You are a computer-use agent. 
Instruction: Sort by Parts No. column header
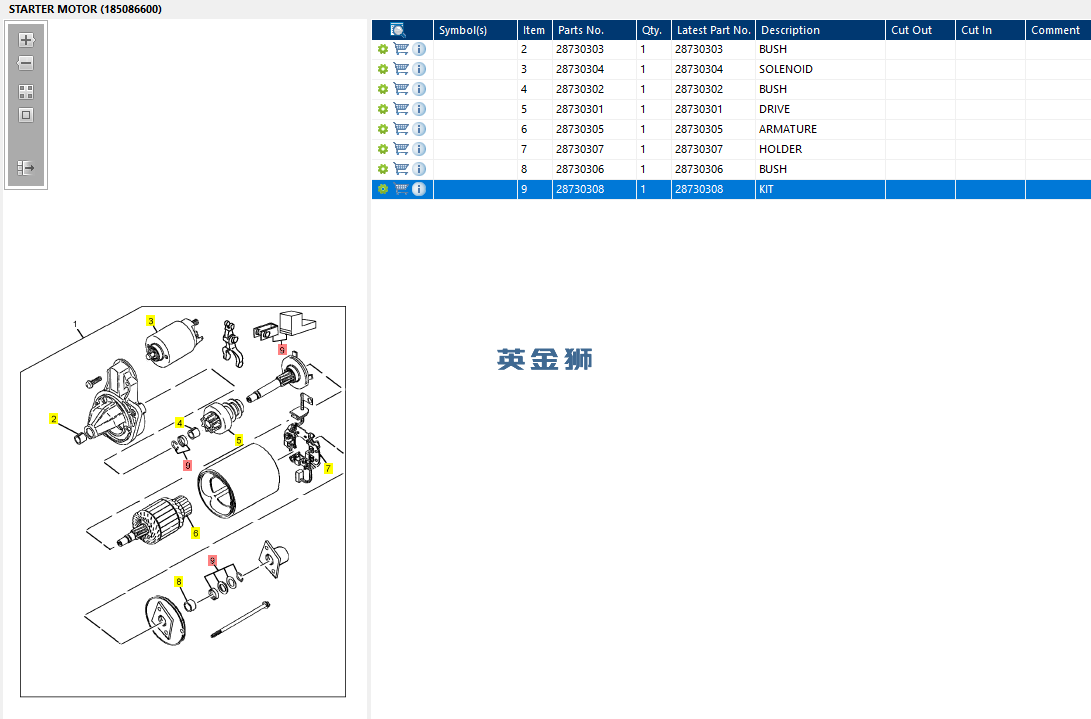pos(595,30)
